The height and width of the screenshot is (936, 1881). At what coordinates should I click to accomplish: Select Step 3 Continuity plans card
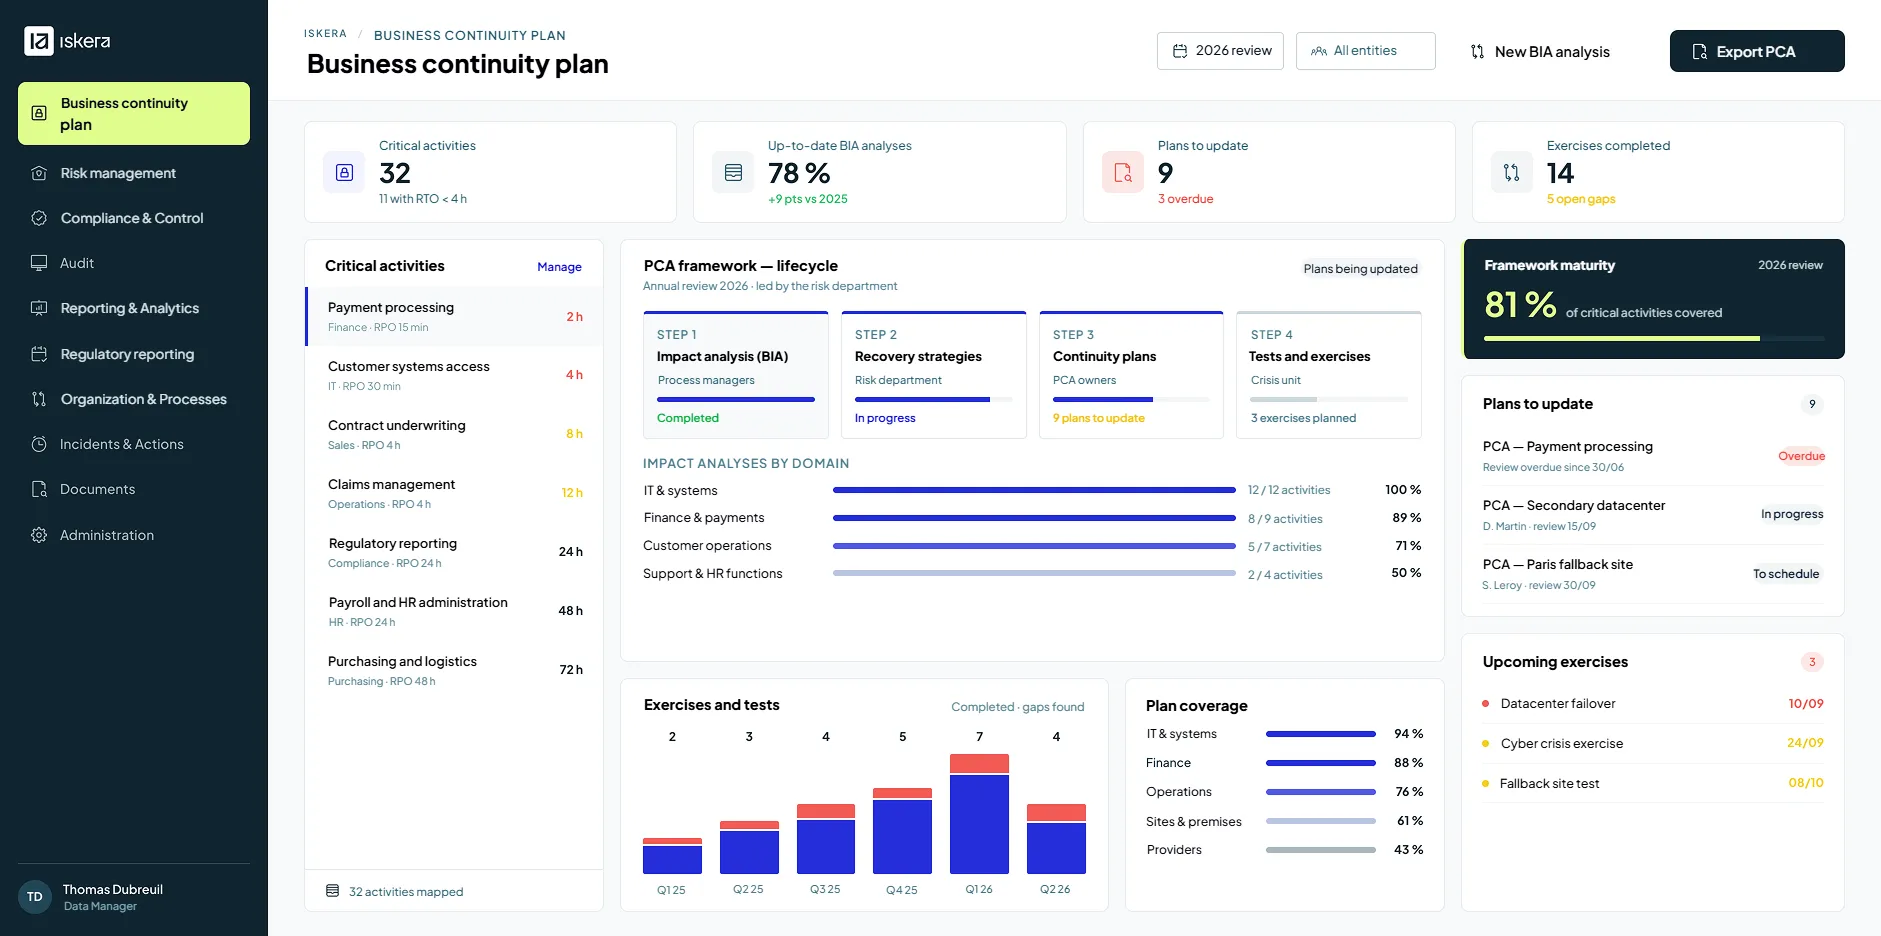[x=1131, y=375]
